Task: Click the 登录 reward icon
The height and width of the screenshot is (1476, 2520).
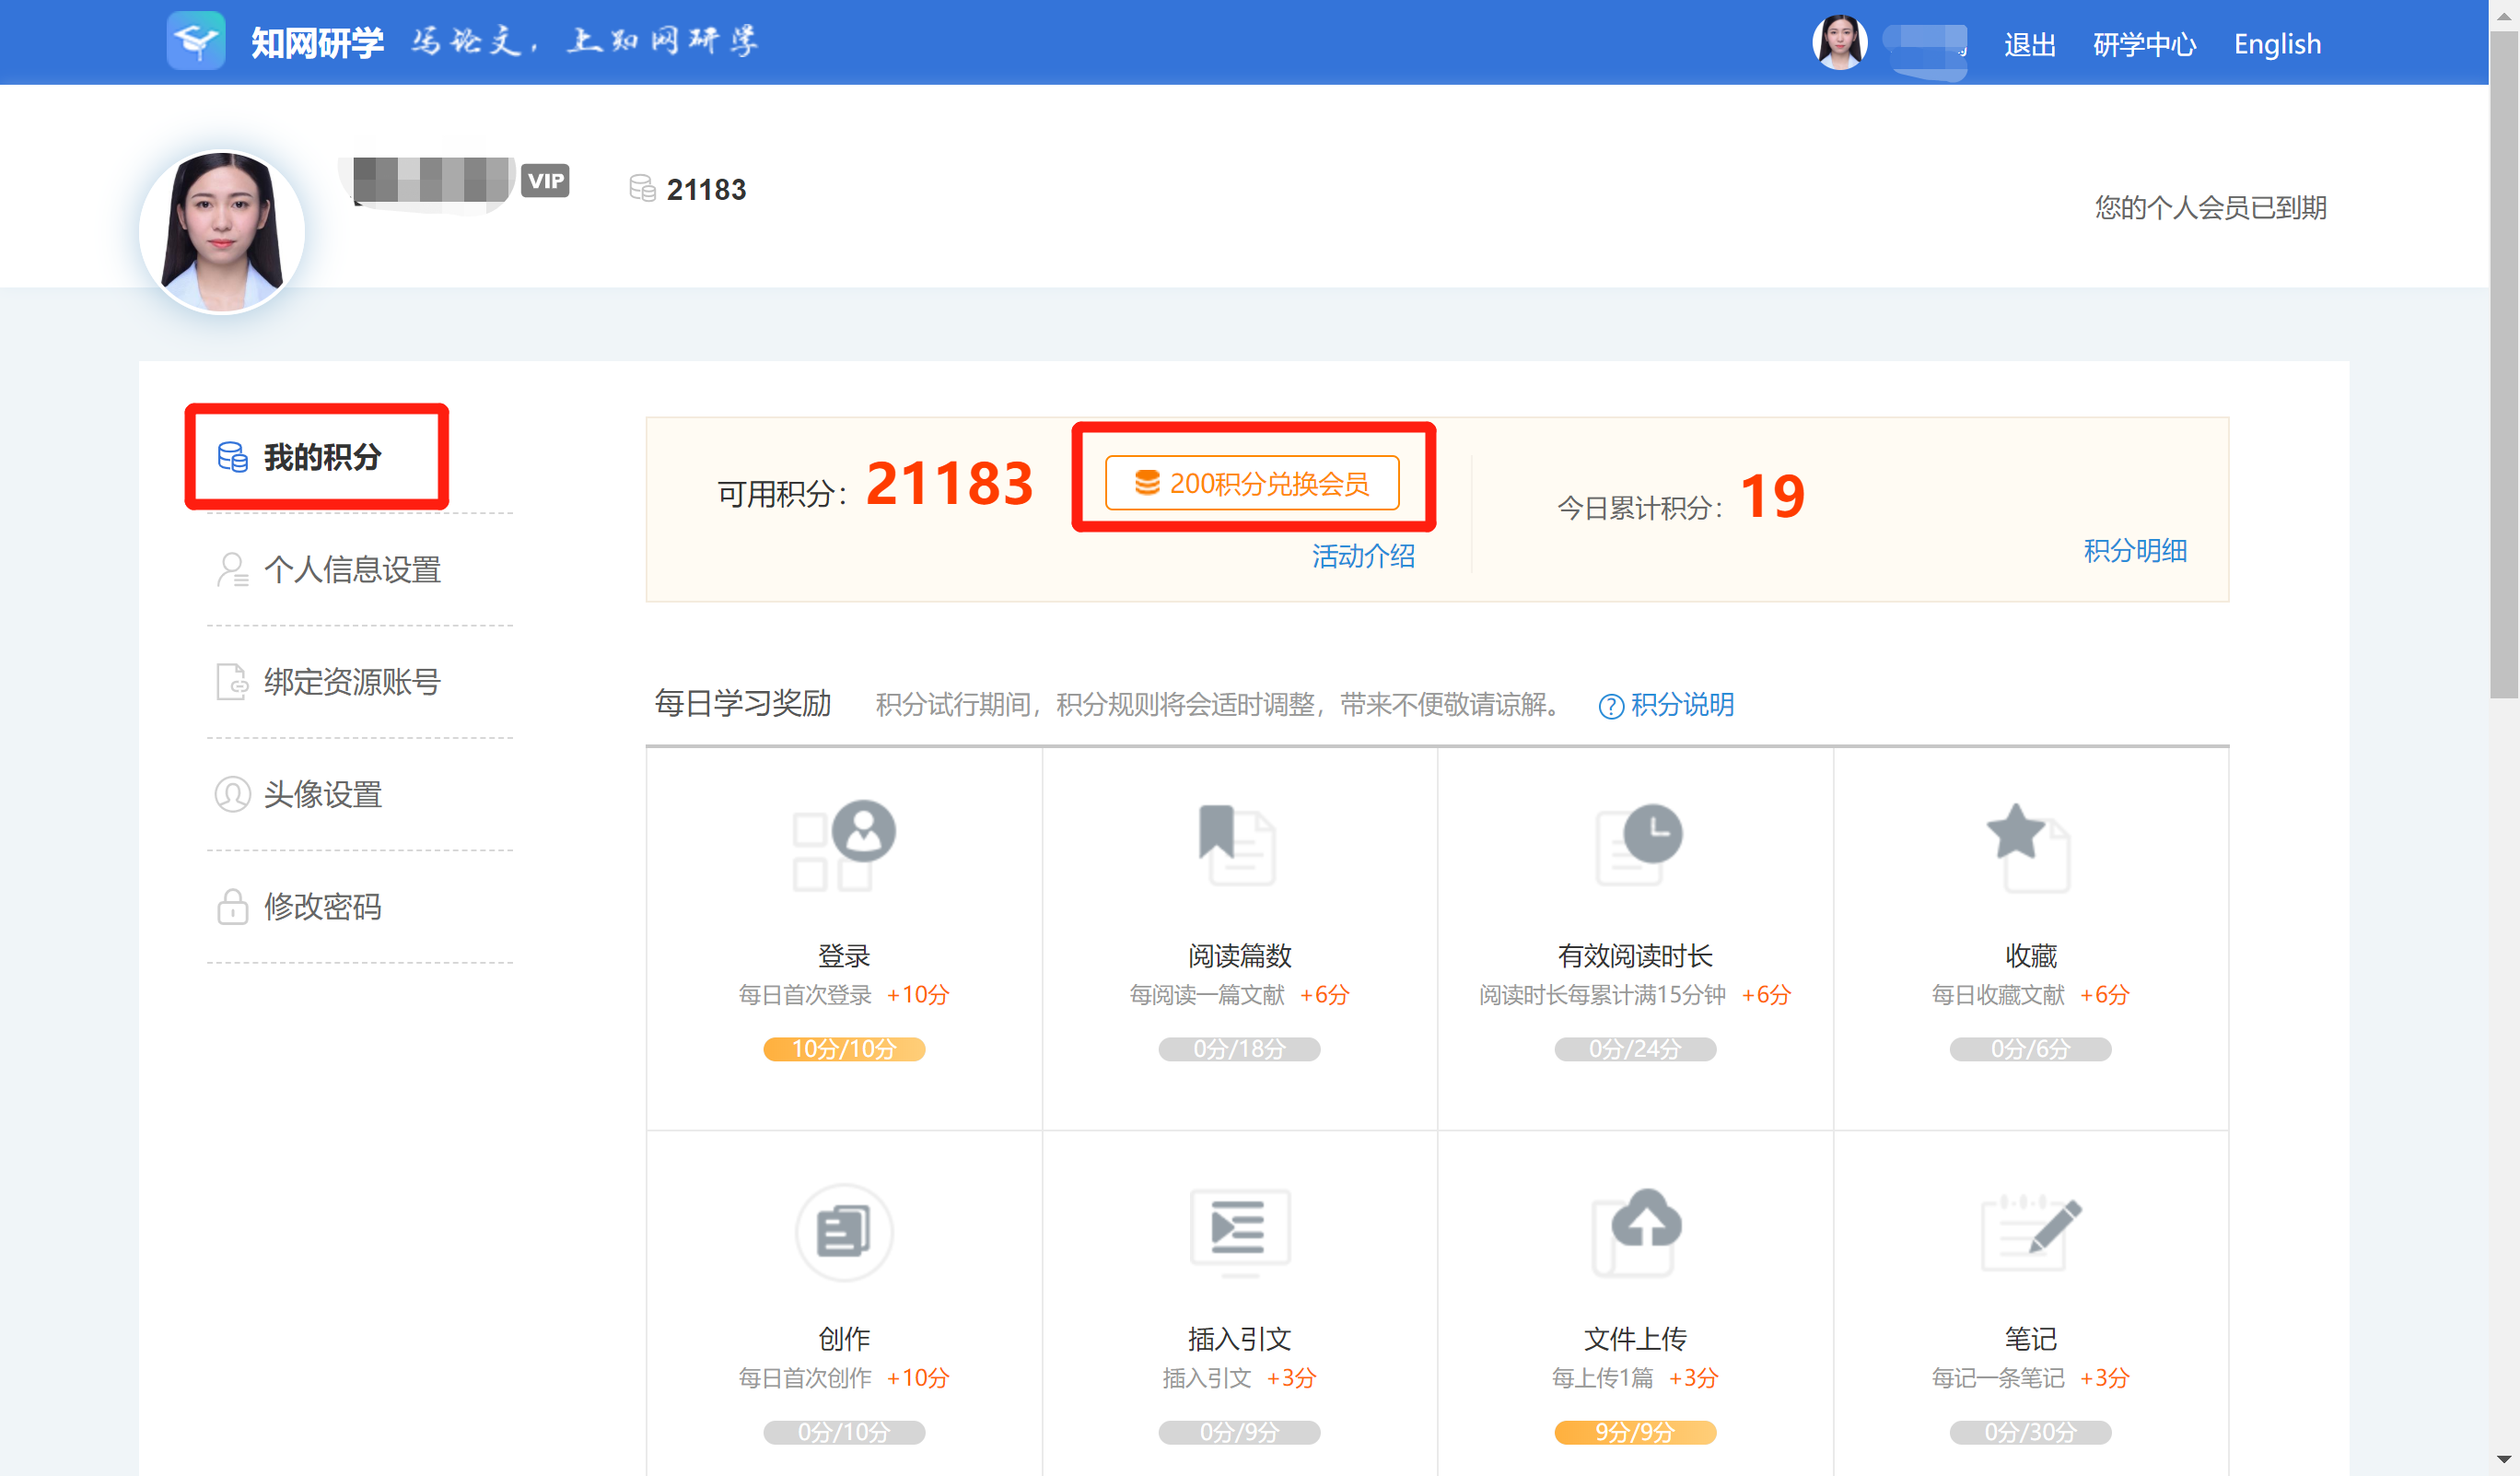Action: coord(844,845)
